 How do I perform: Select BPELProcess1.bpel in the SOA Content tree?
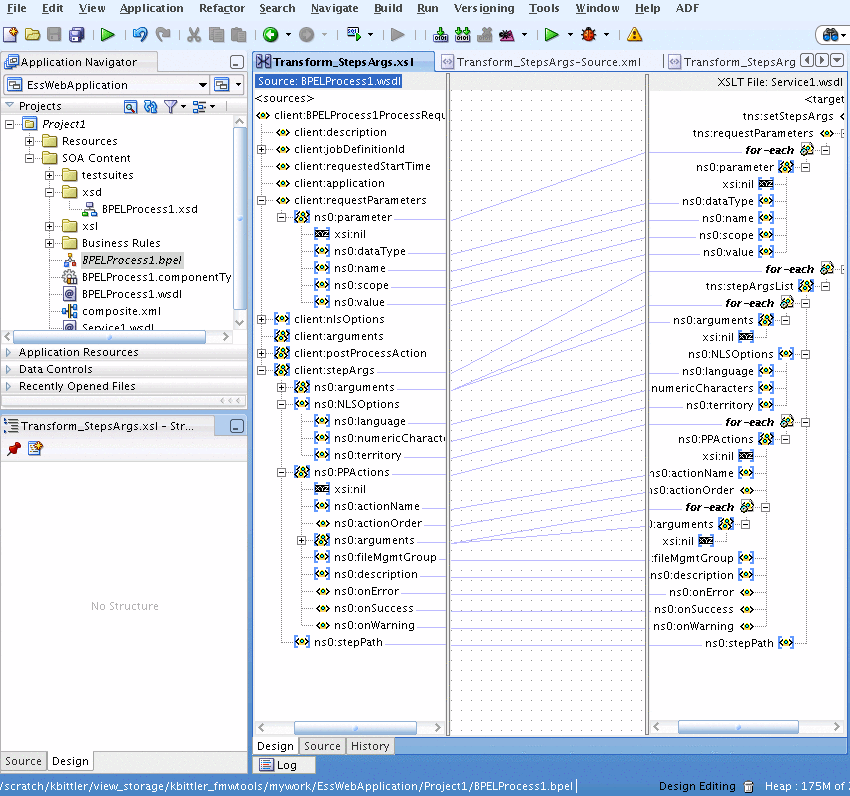coord(131,259)
